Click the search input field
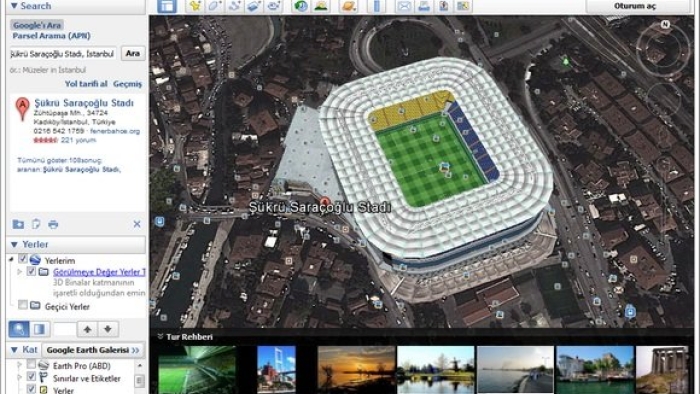The height and width of the screenshot is (394, 700). click(x=63, y=54)
